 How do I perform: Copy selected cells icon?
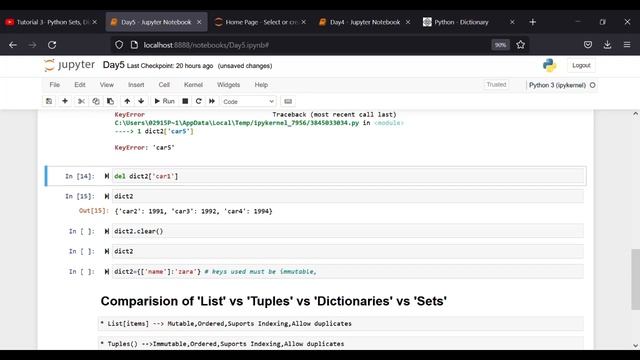point(96,101)
